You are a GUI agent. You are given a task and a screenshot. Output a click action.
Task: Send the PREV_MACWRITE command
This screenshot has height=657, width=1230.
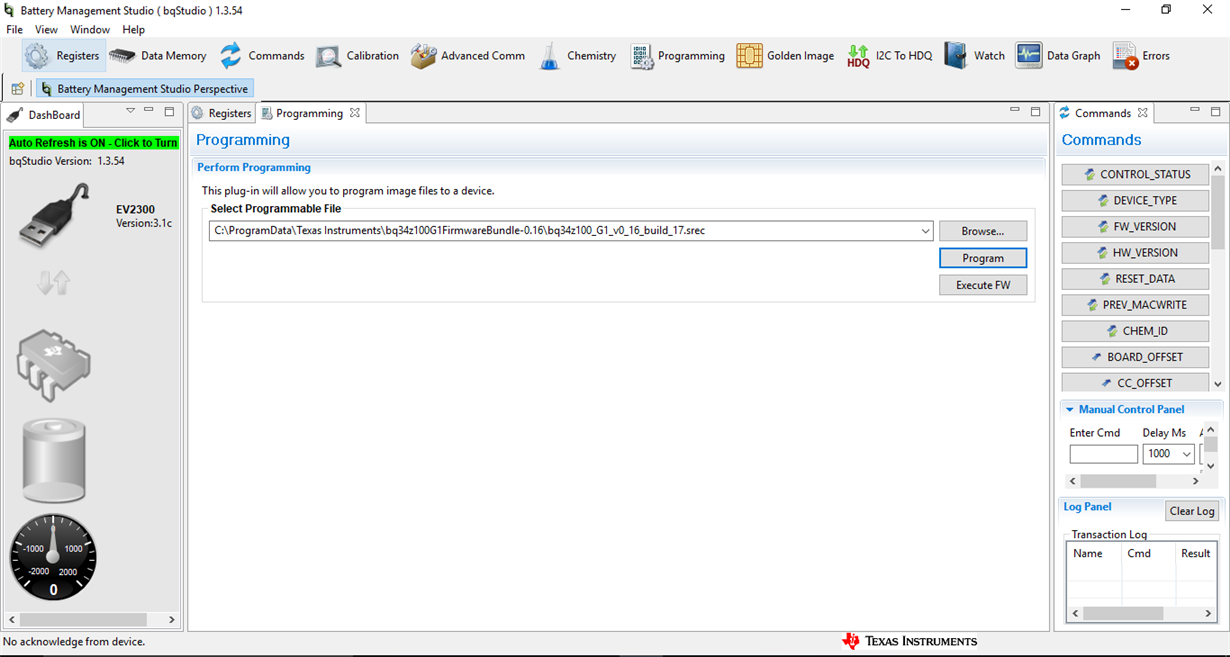1135,304
